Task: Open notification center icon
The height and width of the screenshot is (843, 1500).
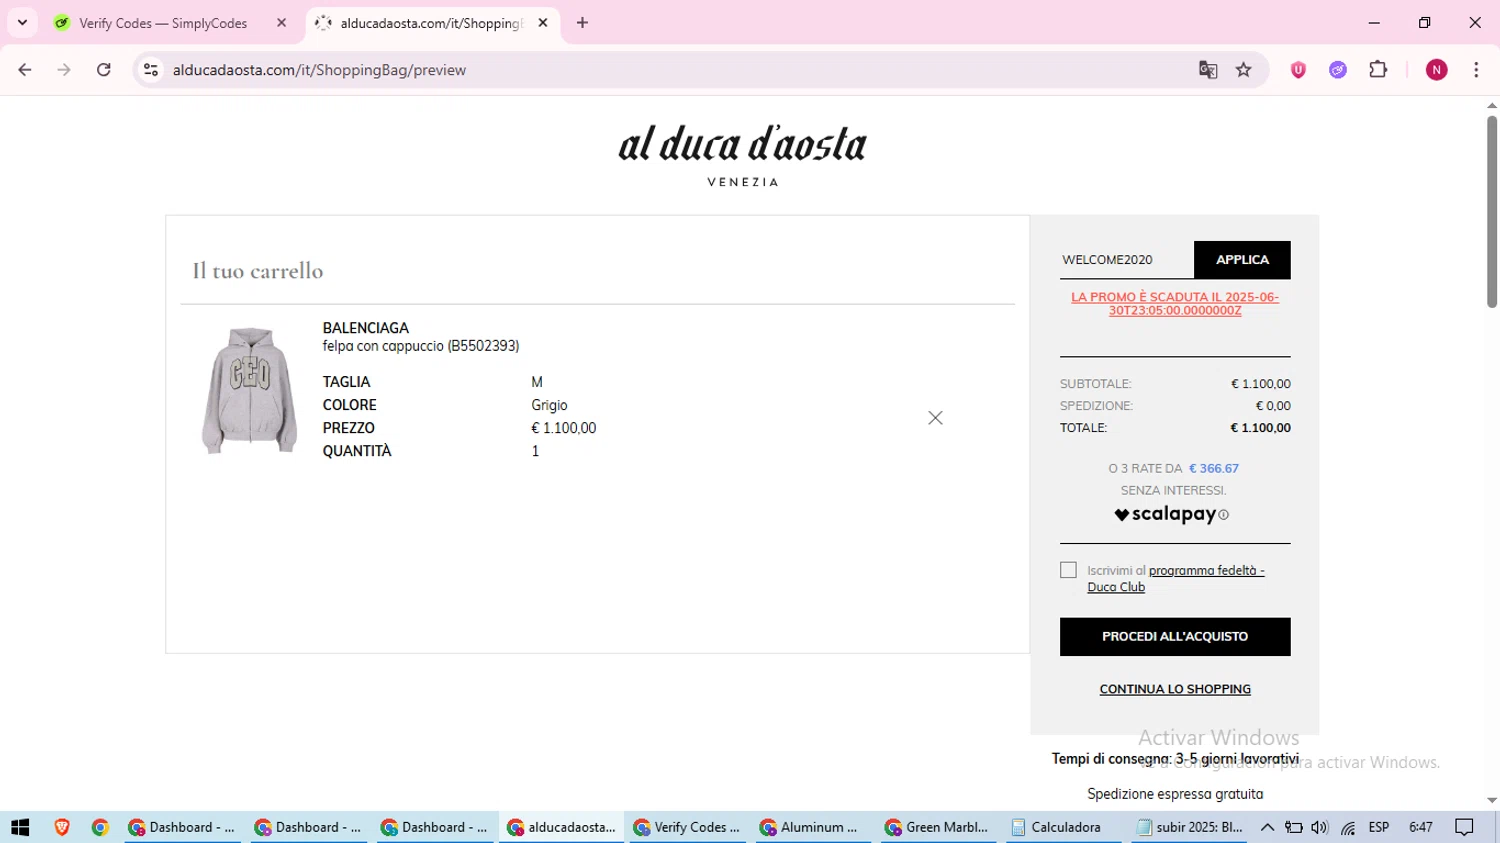Action: pyautogui.click(x=1465, y=827)
